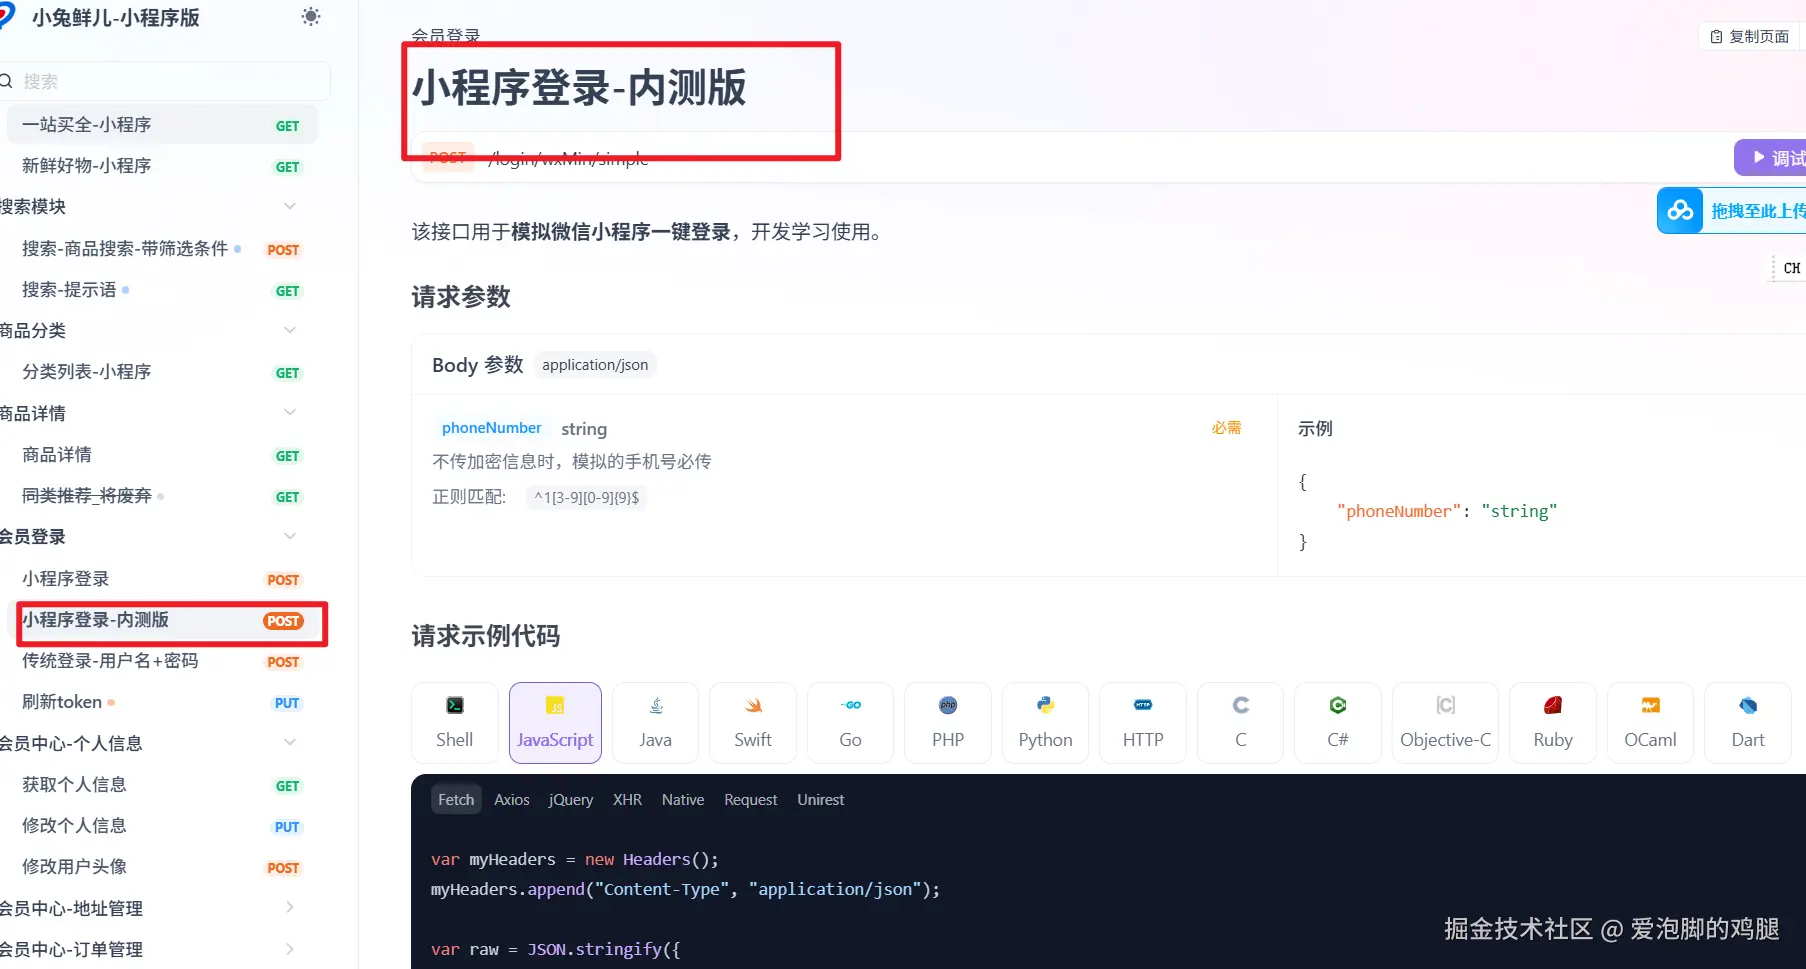This screenshot has height=969, width=1806.
Task: Collapse the 商品详情 section chevron
Action: click(x=290, y=412)
